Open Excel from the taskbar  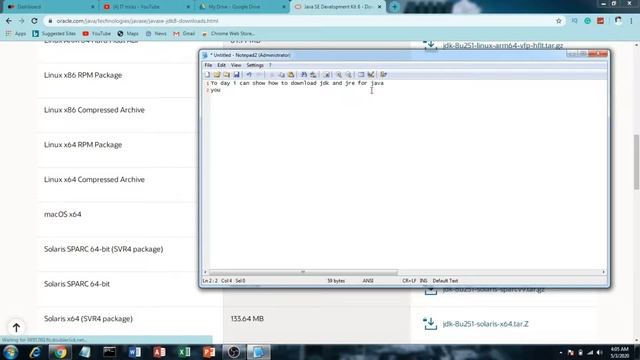pyautogui.click(x=184, y=352)
